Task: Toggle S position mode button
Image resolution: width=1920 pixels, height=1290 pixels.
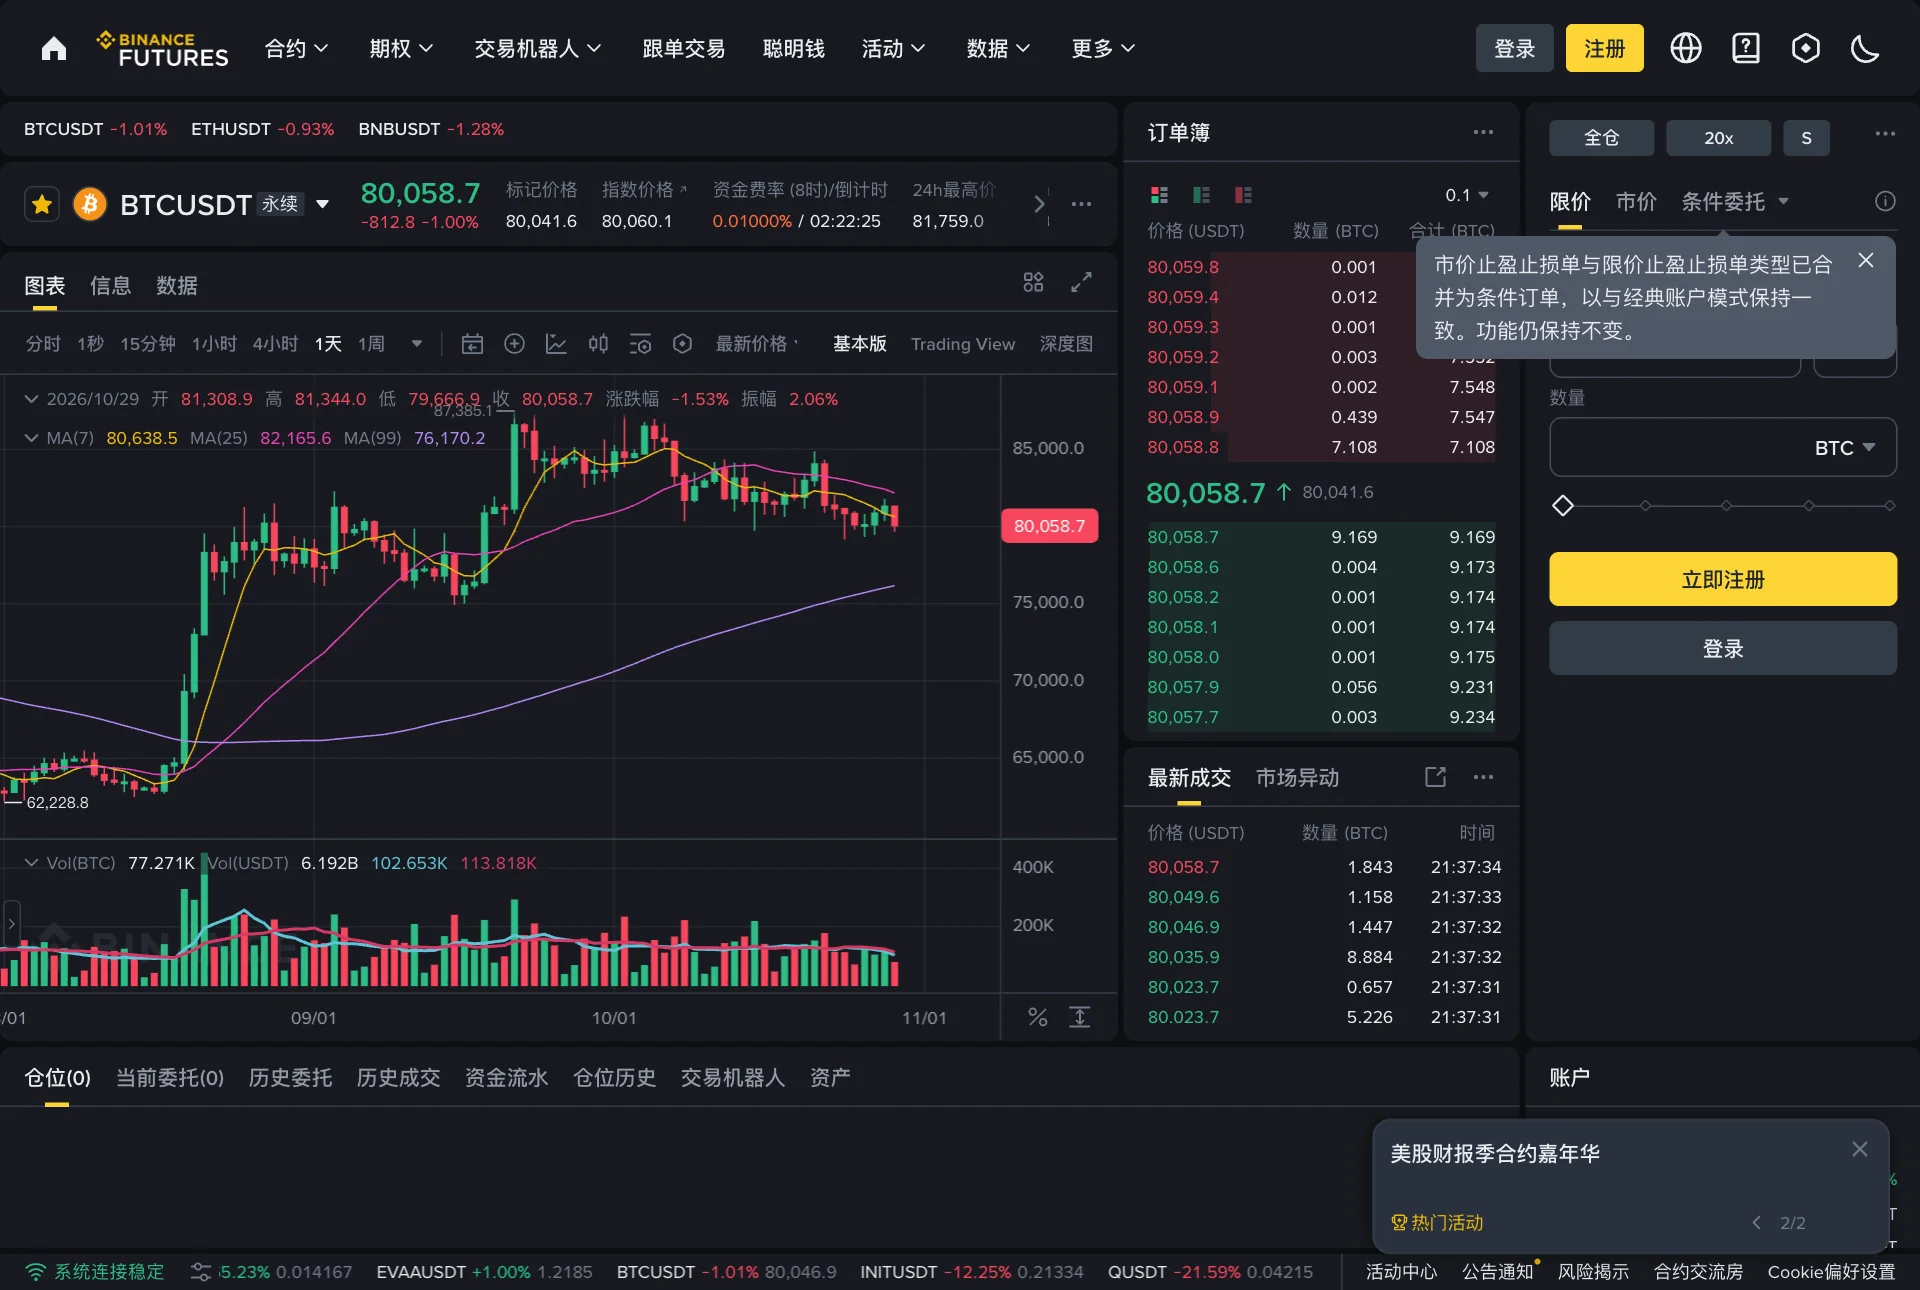Action: pos(1806,138)
